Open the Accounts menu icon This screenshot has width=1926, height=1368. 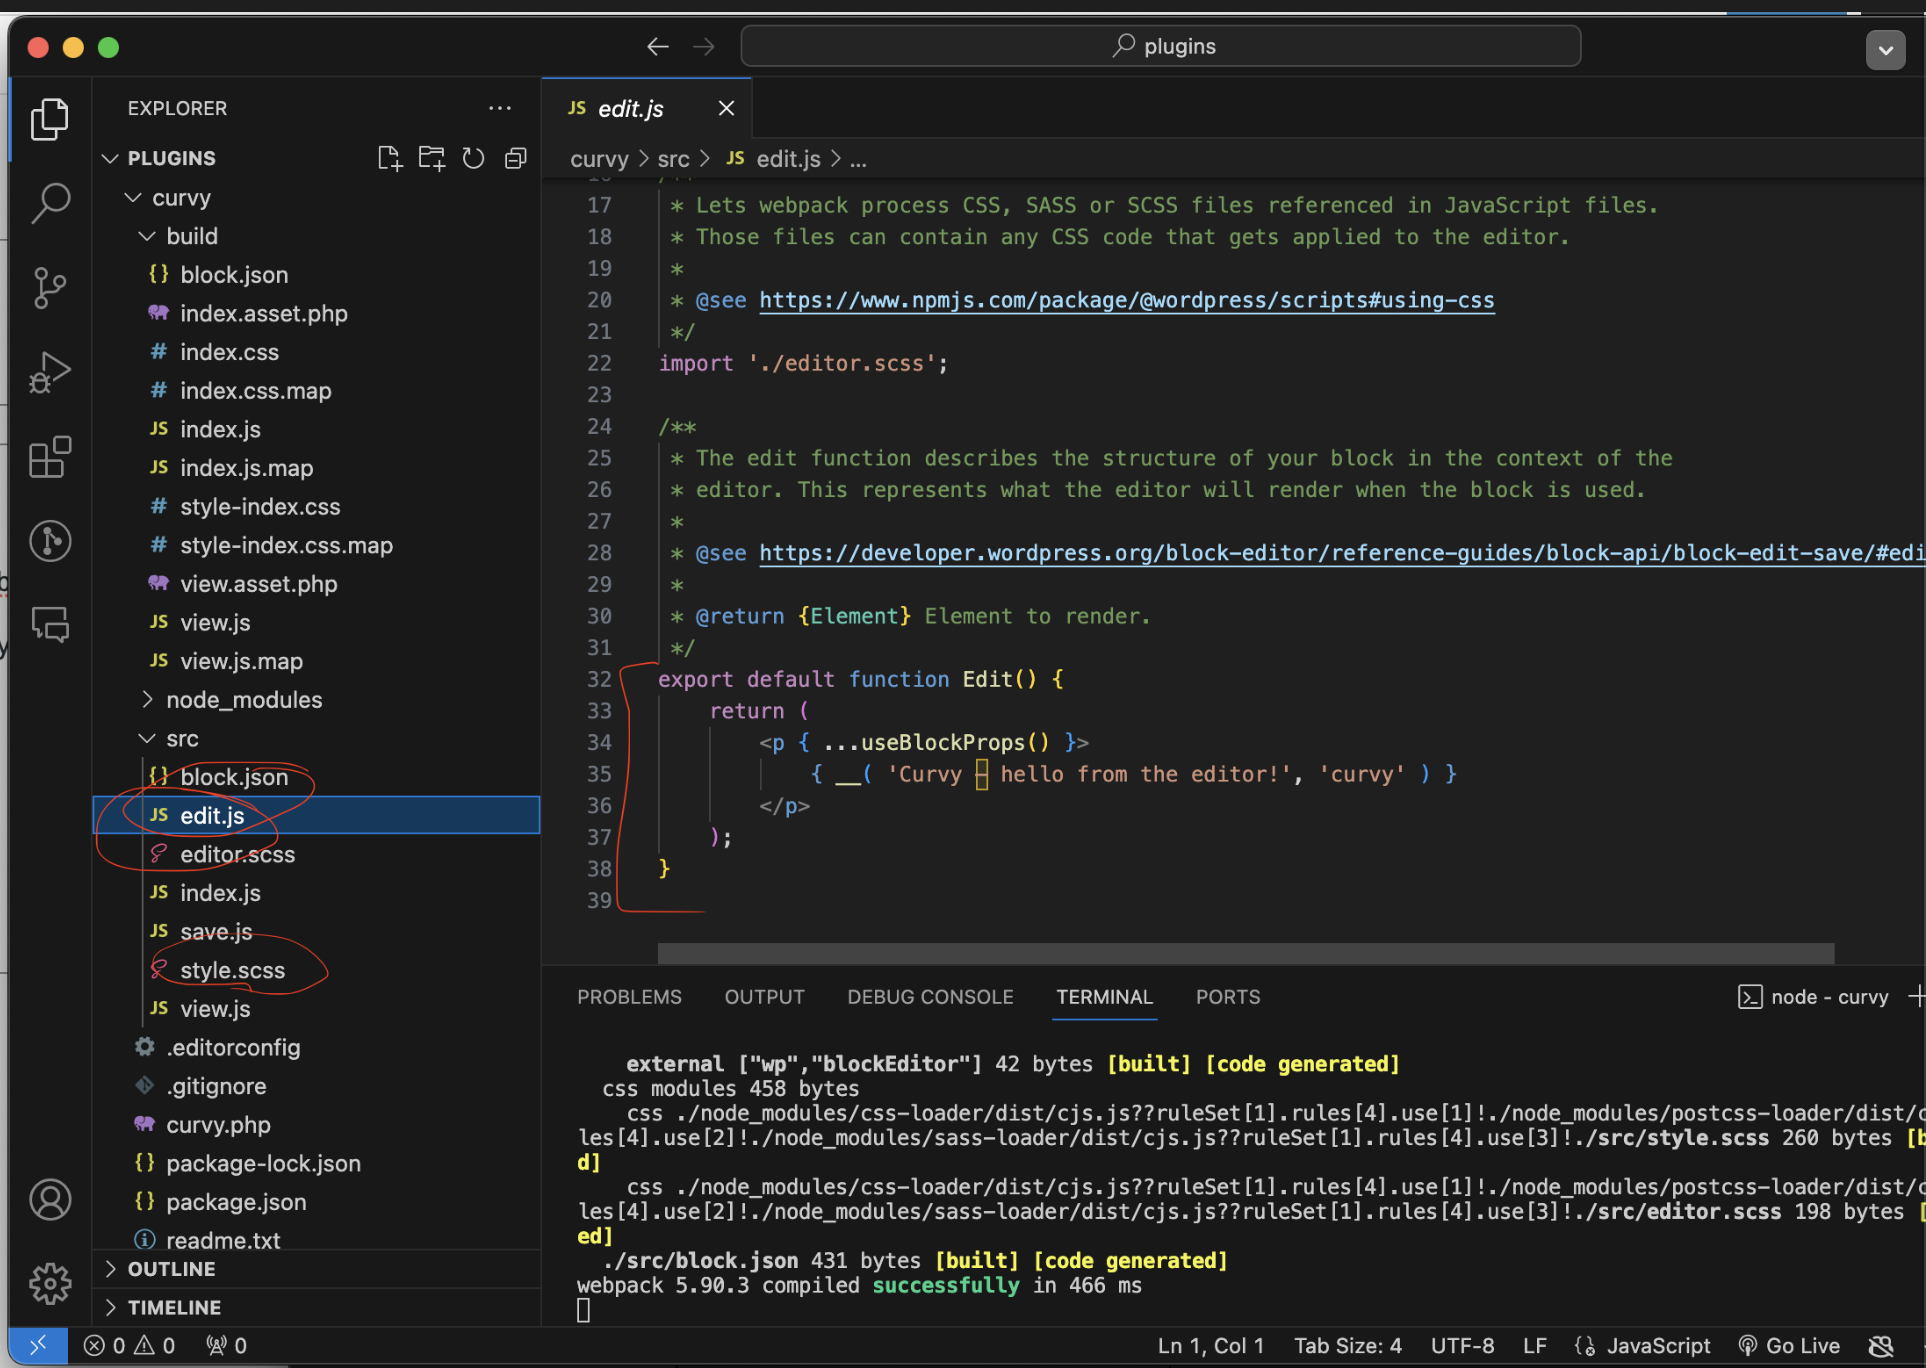click(49, 1199)
